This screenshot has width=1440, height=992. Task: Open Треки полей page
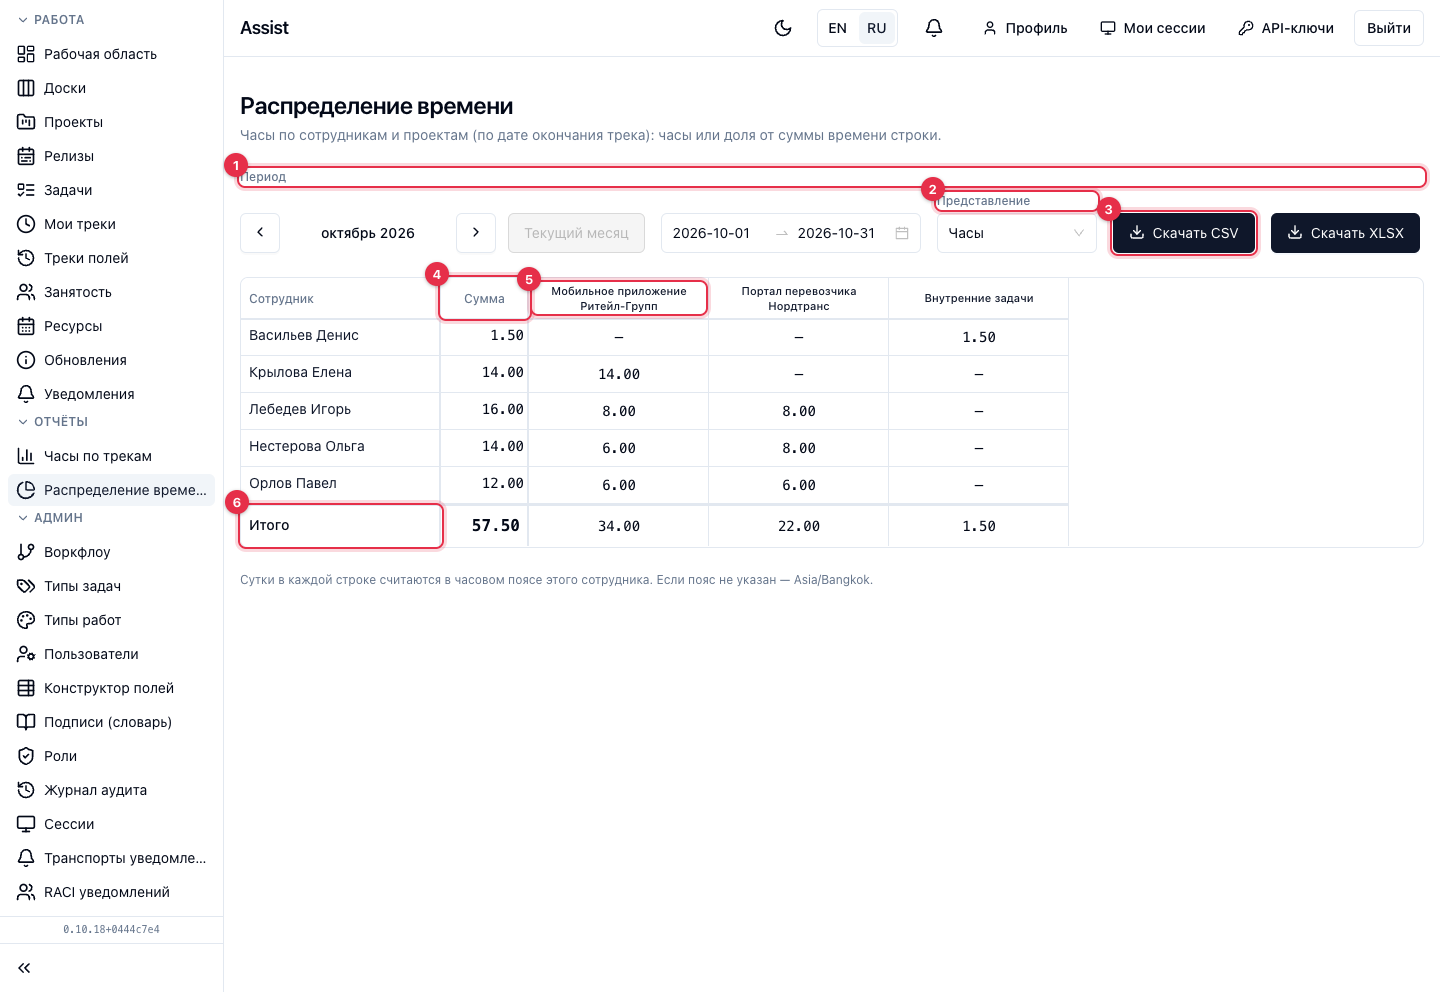tap(111, 258)
